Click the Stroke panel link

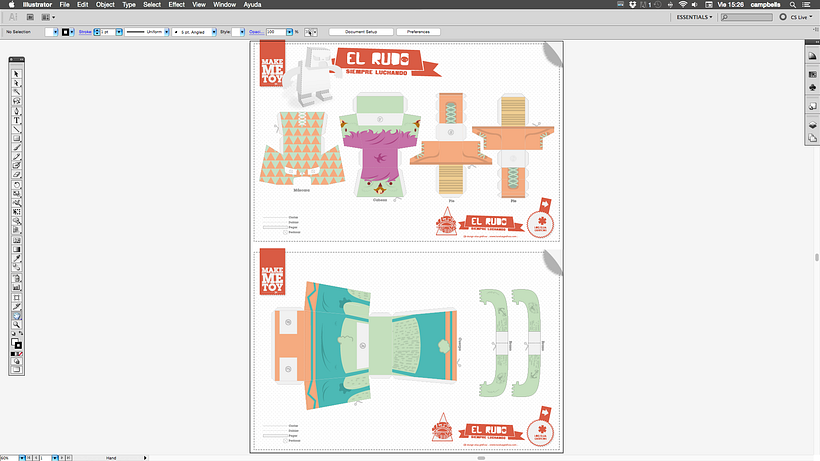(x=85, y=32)
